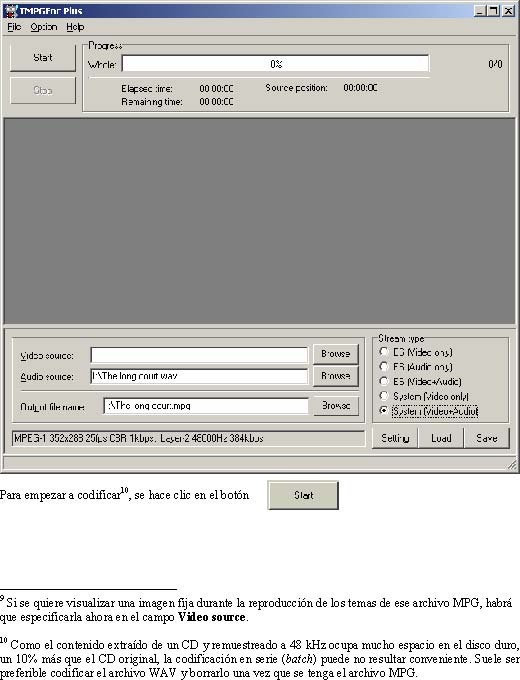This screenshot has width=520, height=680.
Task: Click the Start button beside Progress
Action: pos(43,57)
